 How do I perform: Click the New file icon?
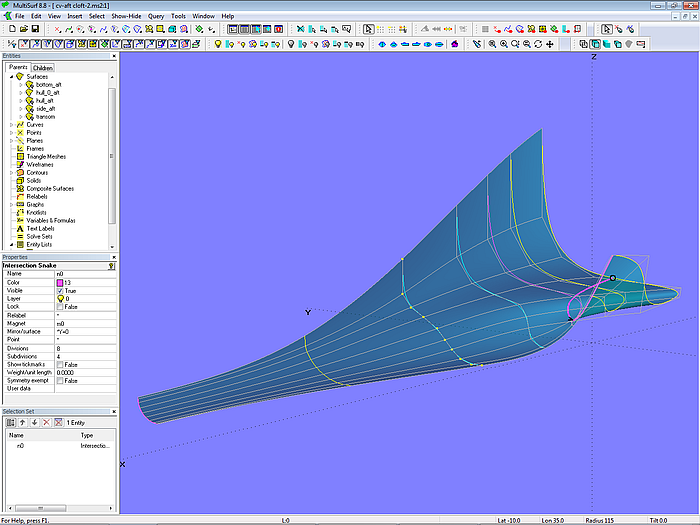point(10,30)
